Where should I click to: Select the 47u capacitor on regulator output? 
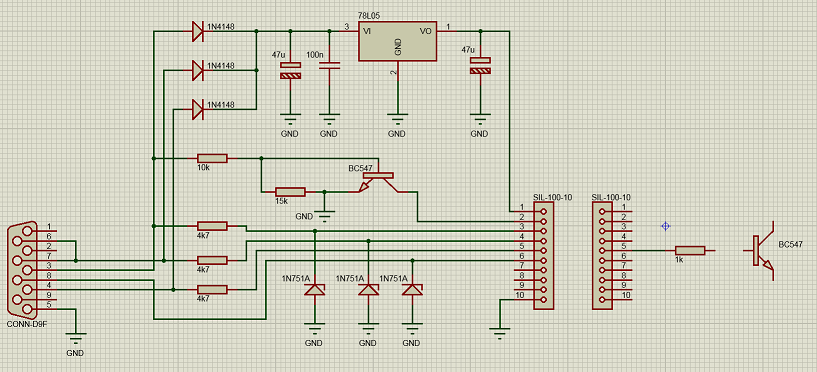[480, 65]
